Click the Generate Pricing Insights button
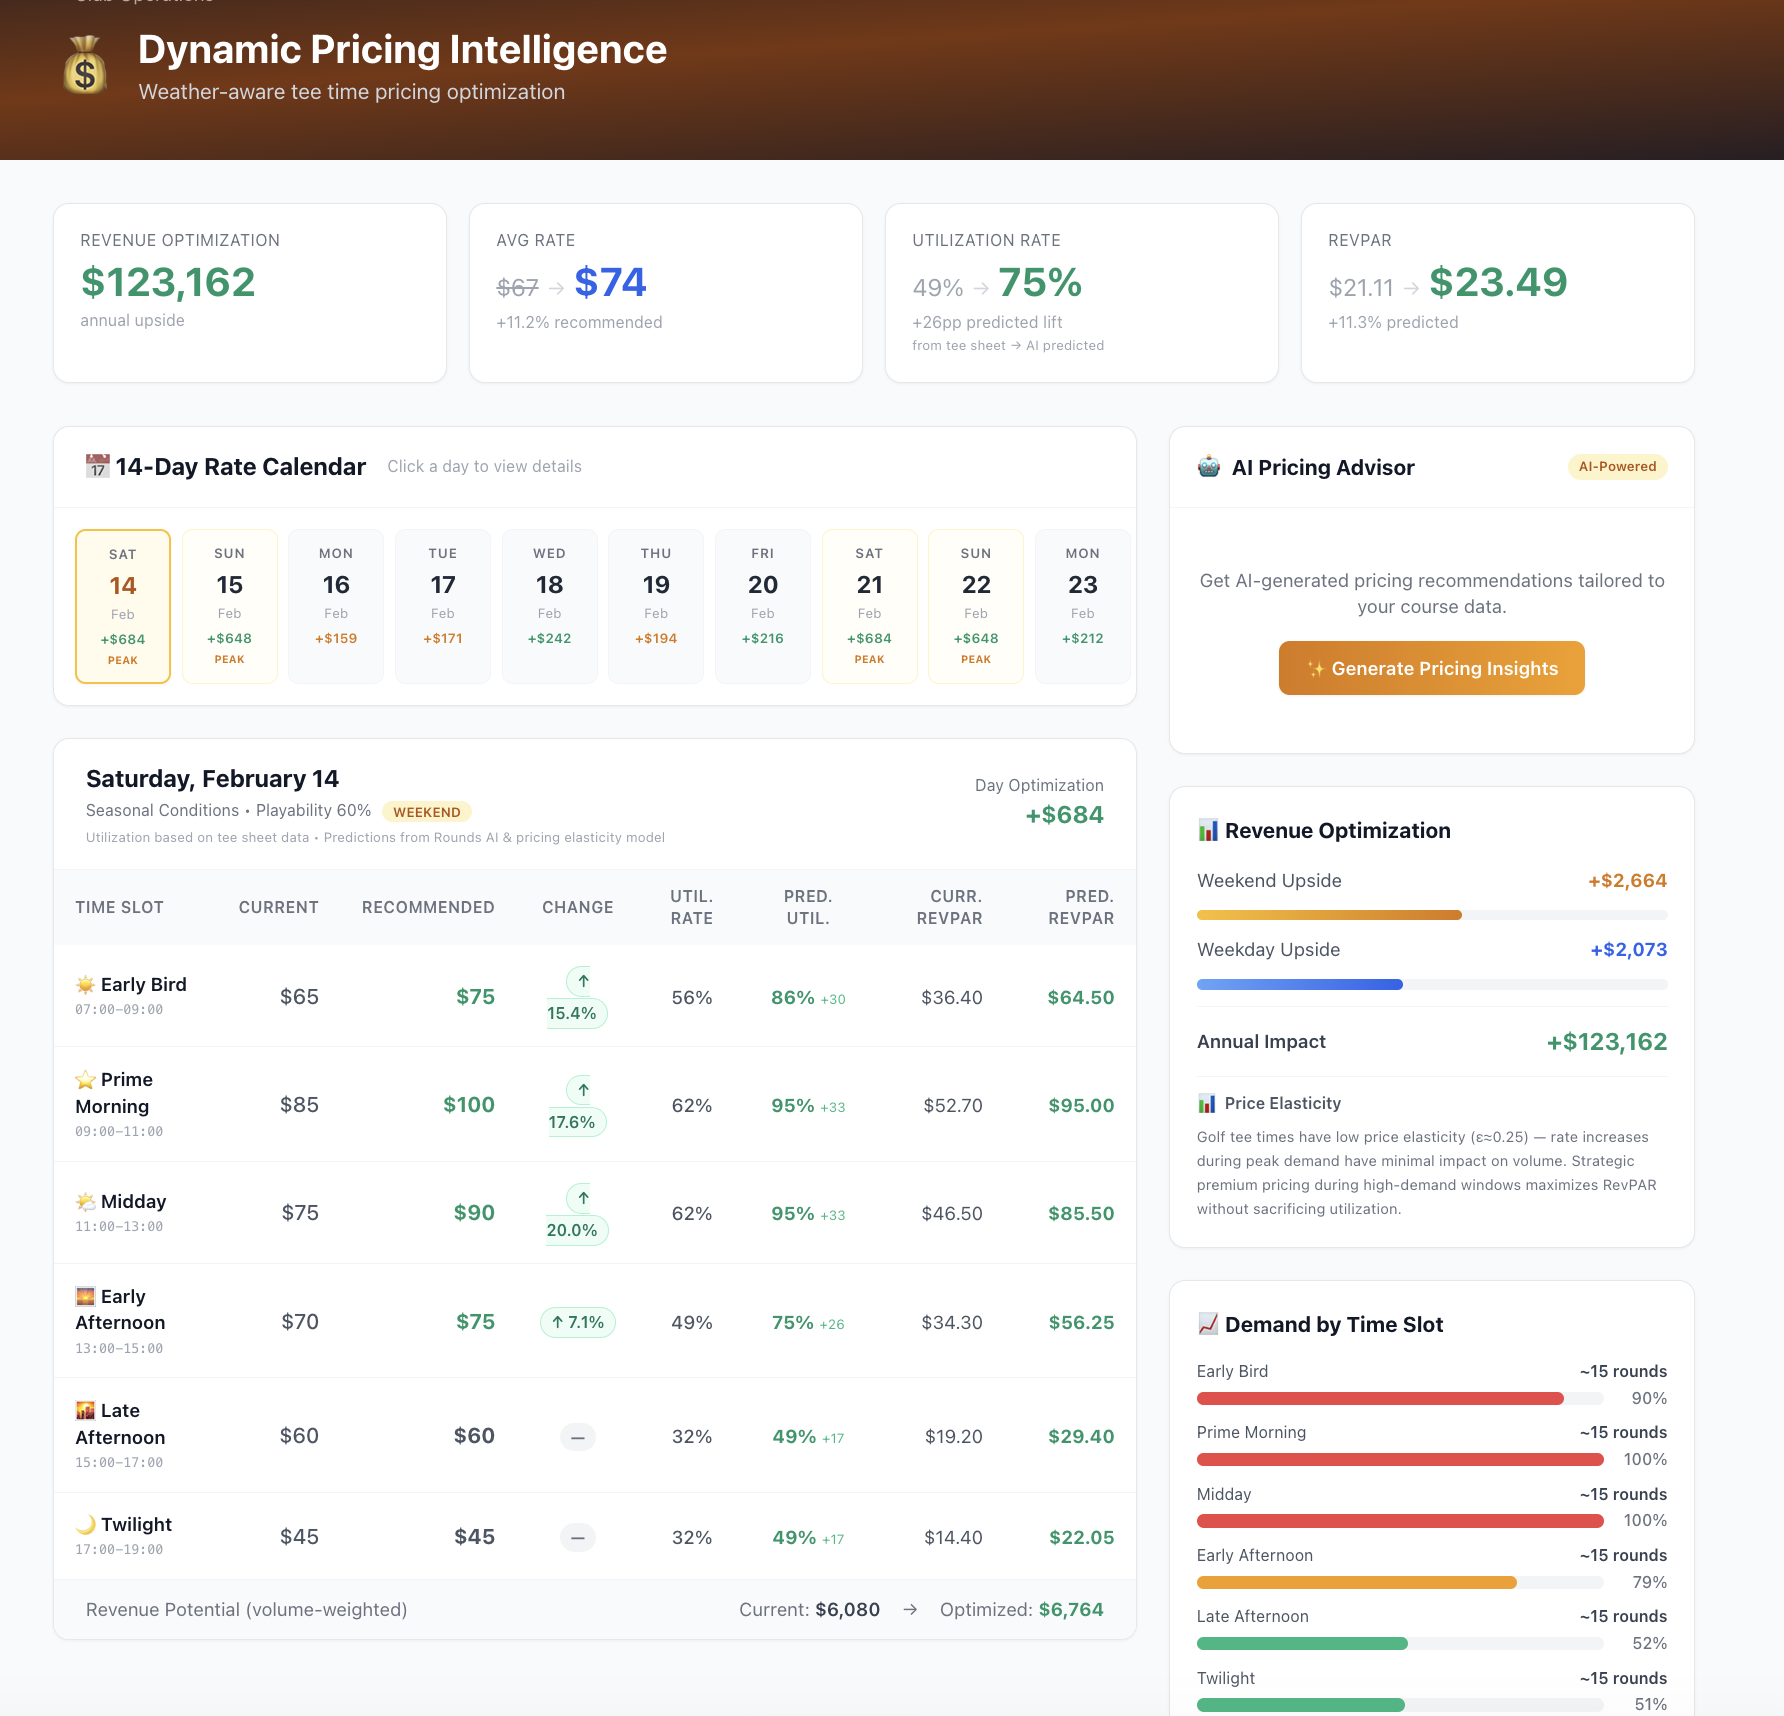Screen dimensions: 1784x1716 coord(1430,668)
